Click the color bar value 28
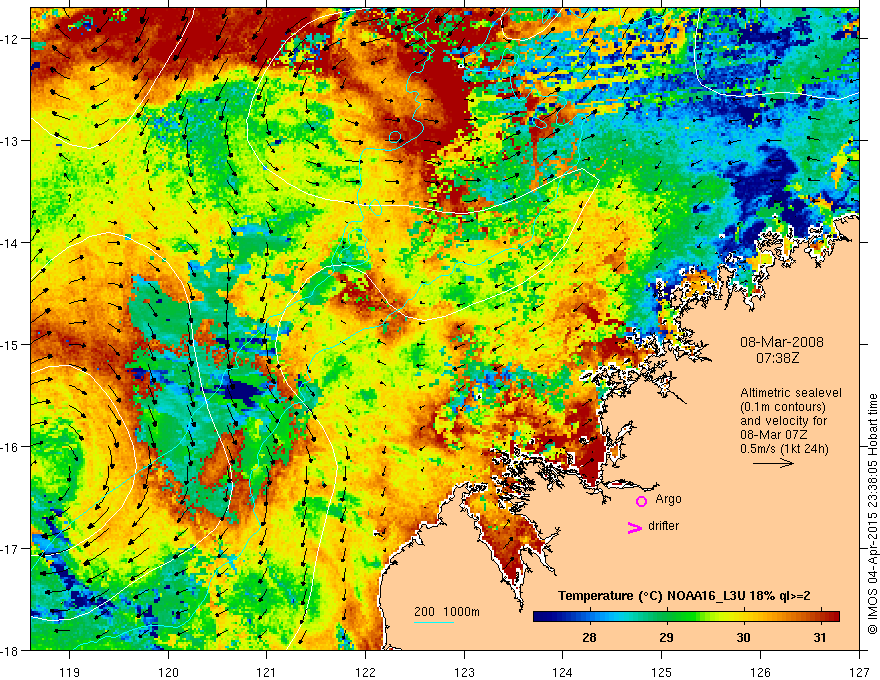Image resolution: width=880 pixels, height=680 pixels. click(589, 637)
